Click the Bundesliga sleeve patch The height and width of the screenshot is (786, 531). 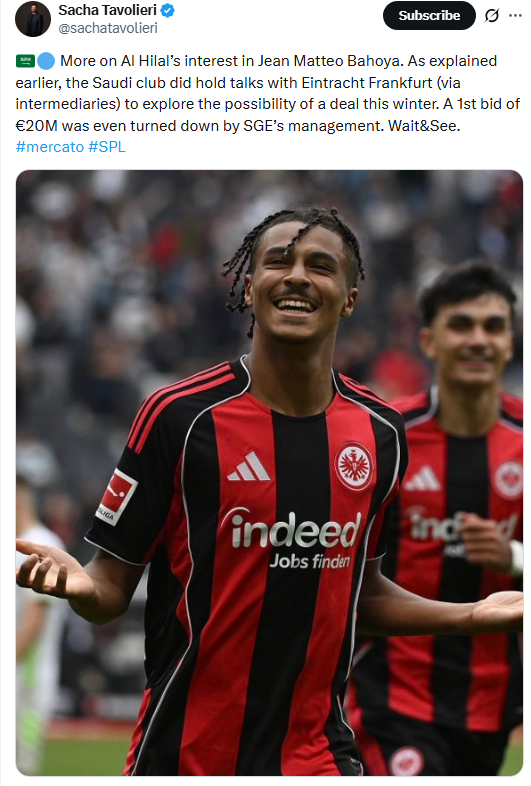117,496
